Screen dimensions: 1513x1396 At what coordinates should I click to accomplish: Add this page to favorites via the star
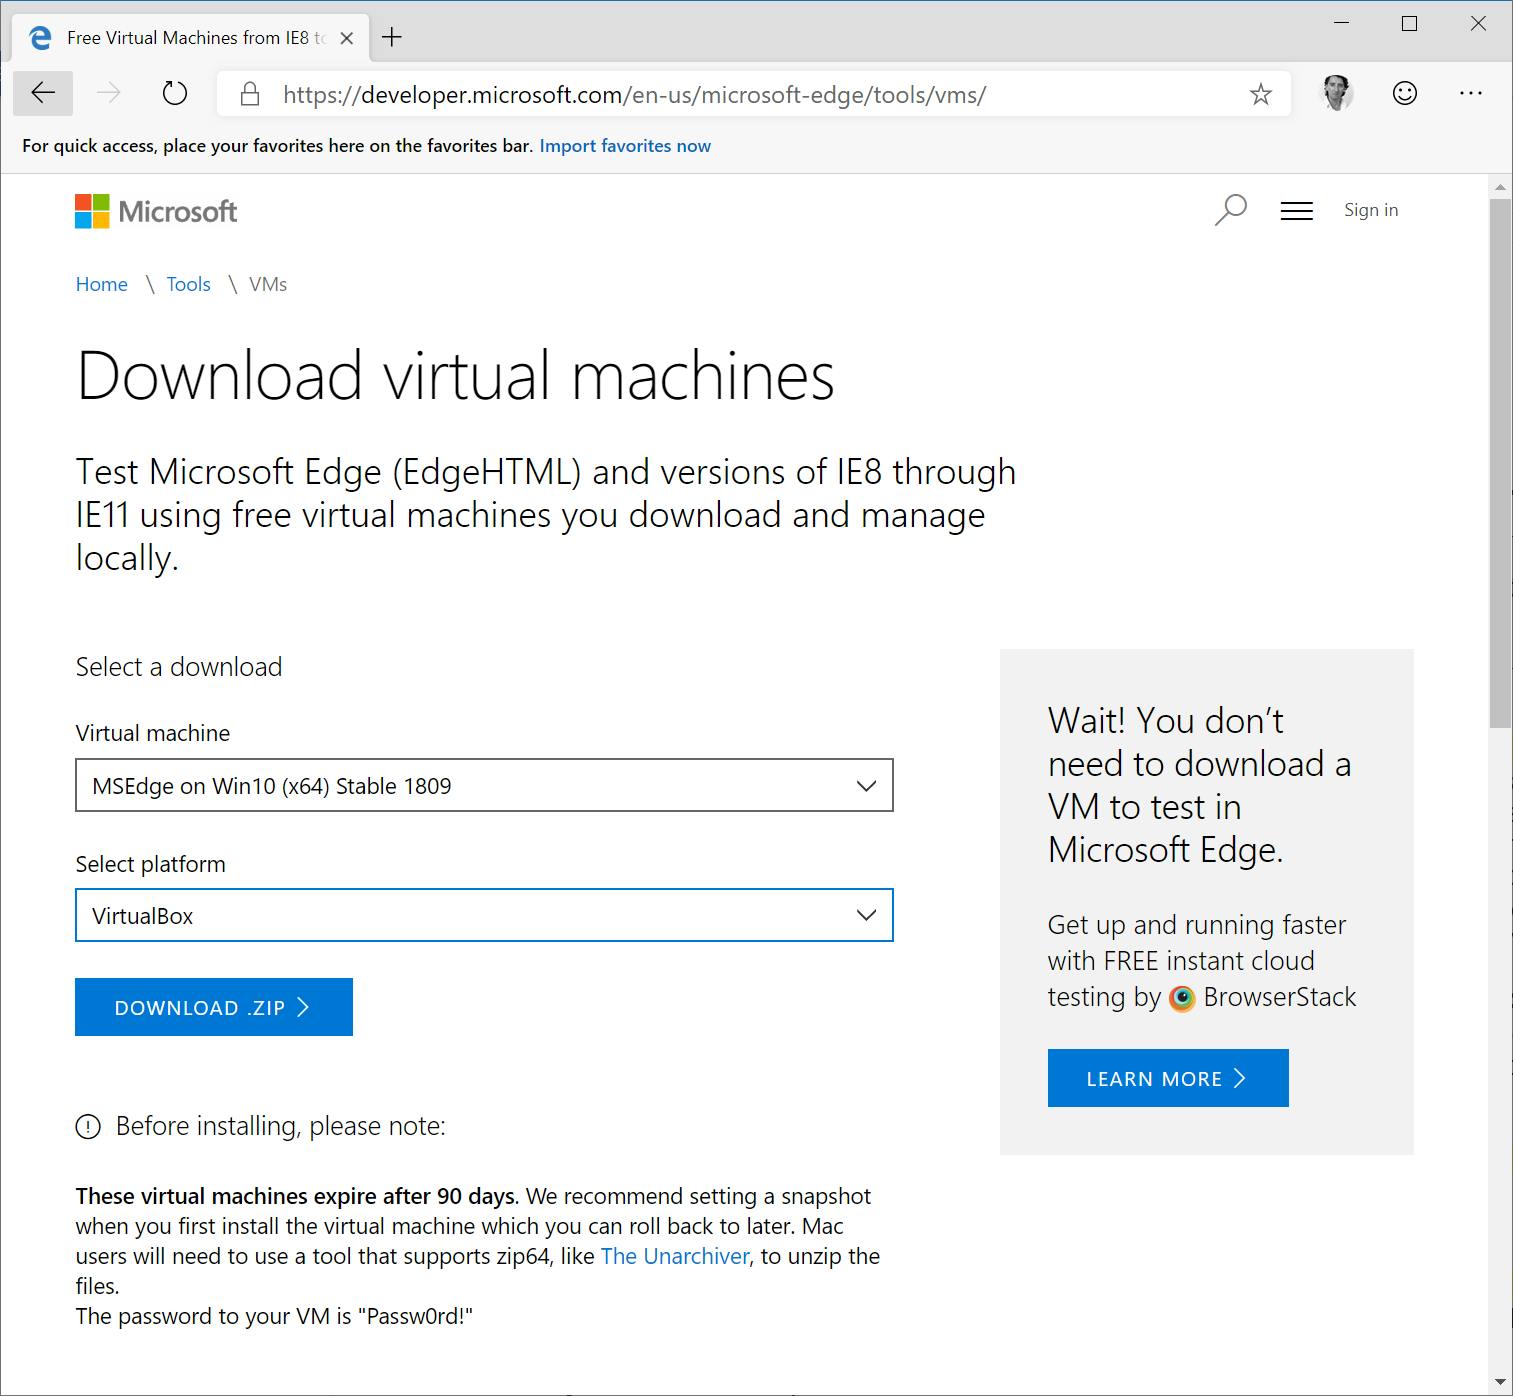tap(1258, 95)
